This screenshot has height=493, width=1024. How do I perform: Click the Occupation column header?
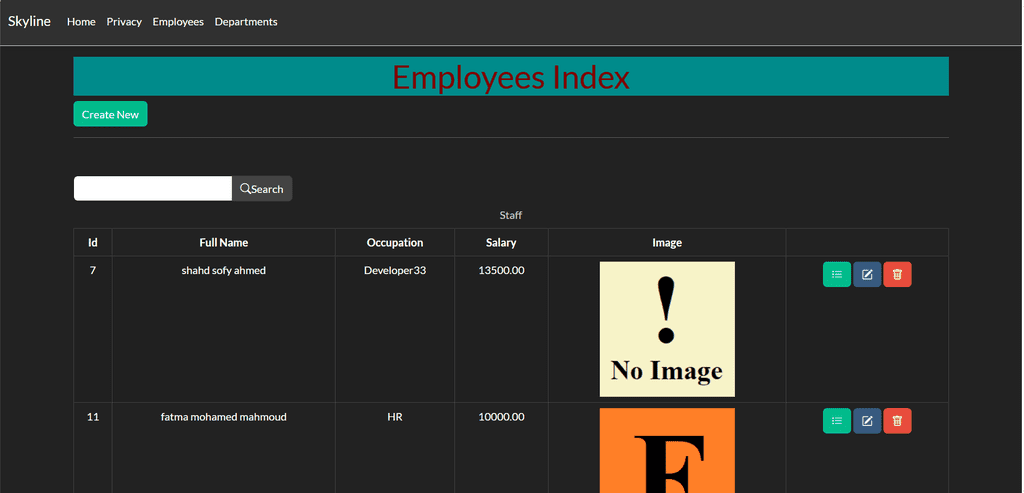(x=395, y=242)
